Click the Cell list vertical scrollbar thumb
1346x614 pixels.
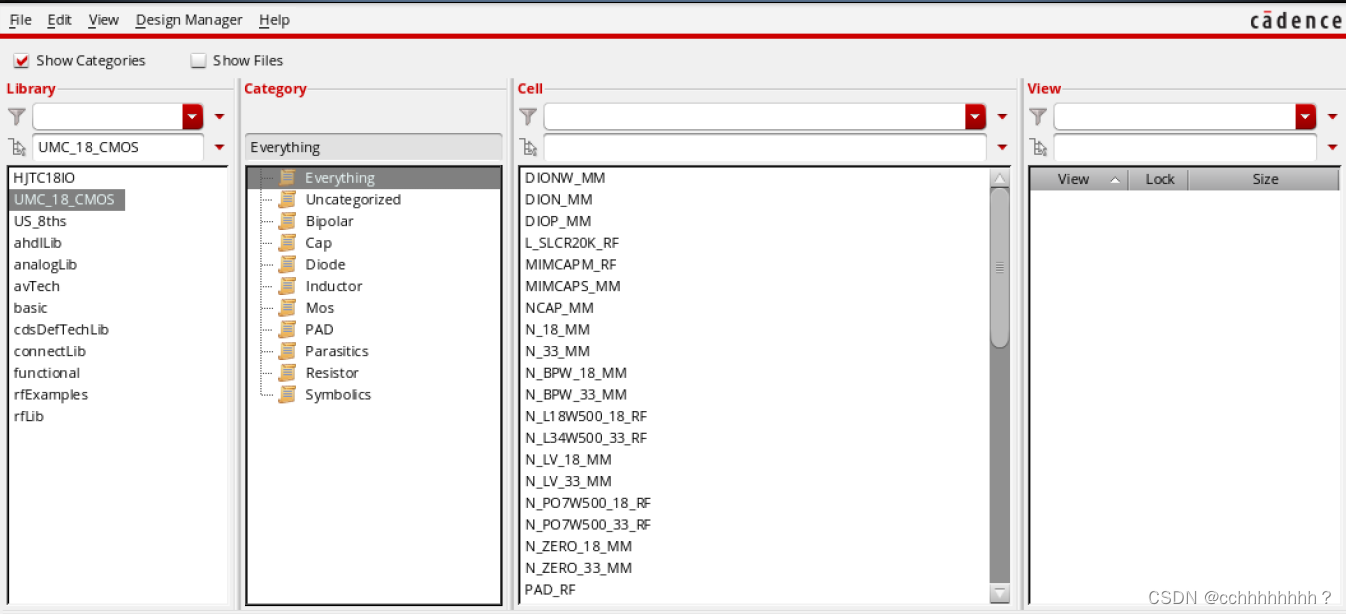click(999, 267)
